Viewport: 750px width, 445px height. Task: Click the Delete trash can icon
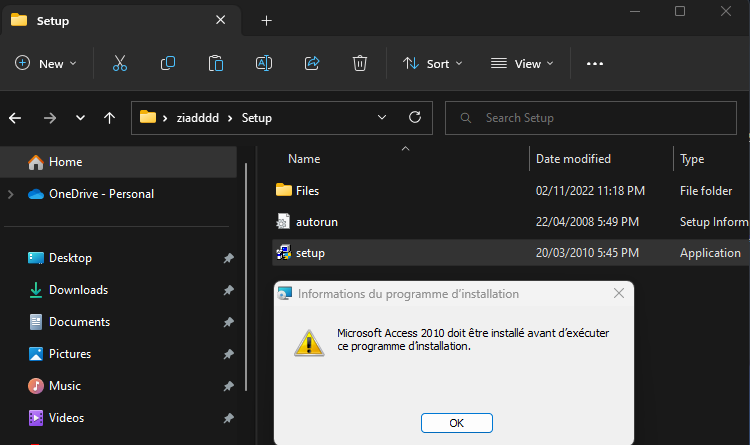pos(360,63)
